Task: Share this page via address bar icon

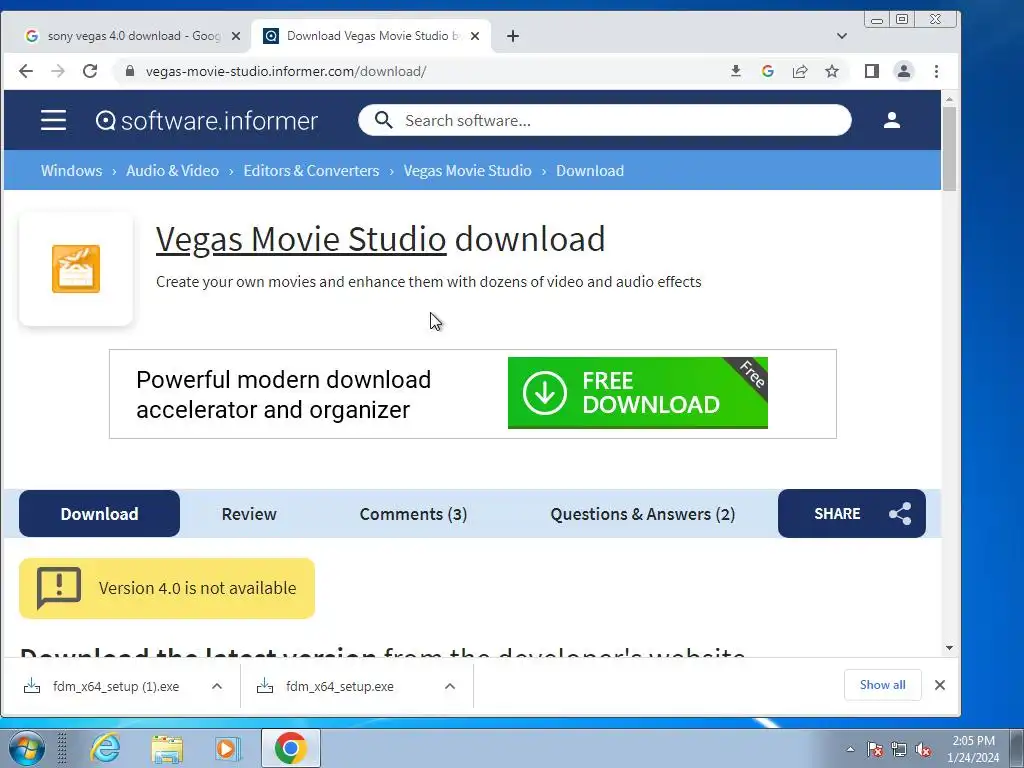Action: [x=800, y=71]
